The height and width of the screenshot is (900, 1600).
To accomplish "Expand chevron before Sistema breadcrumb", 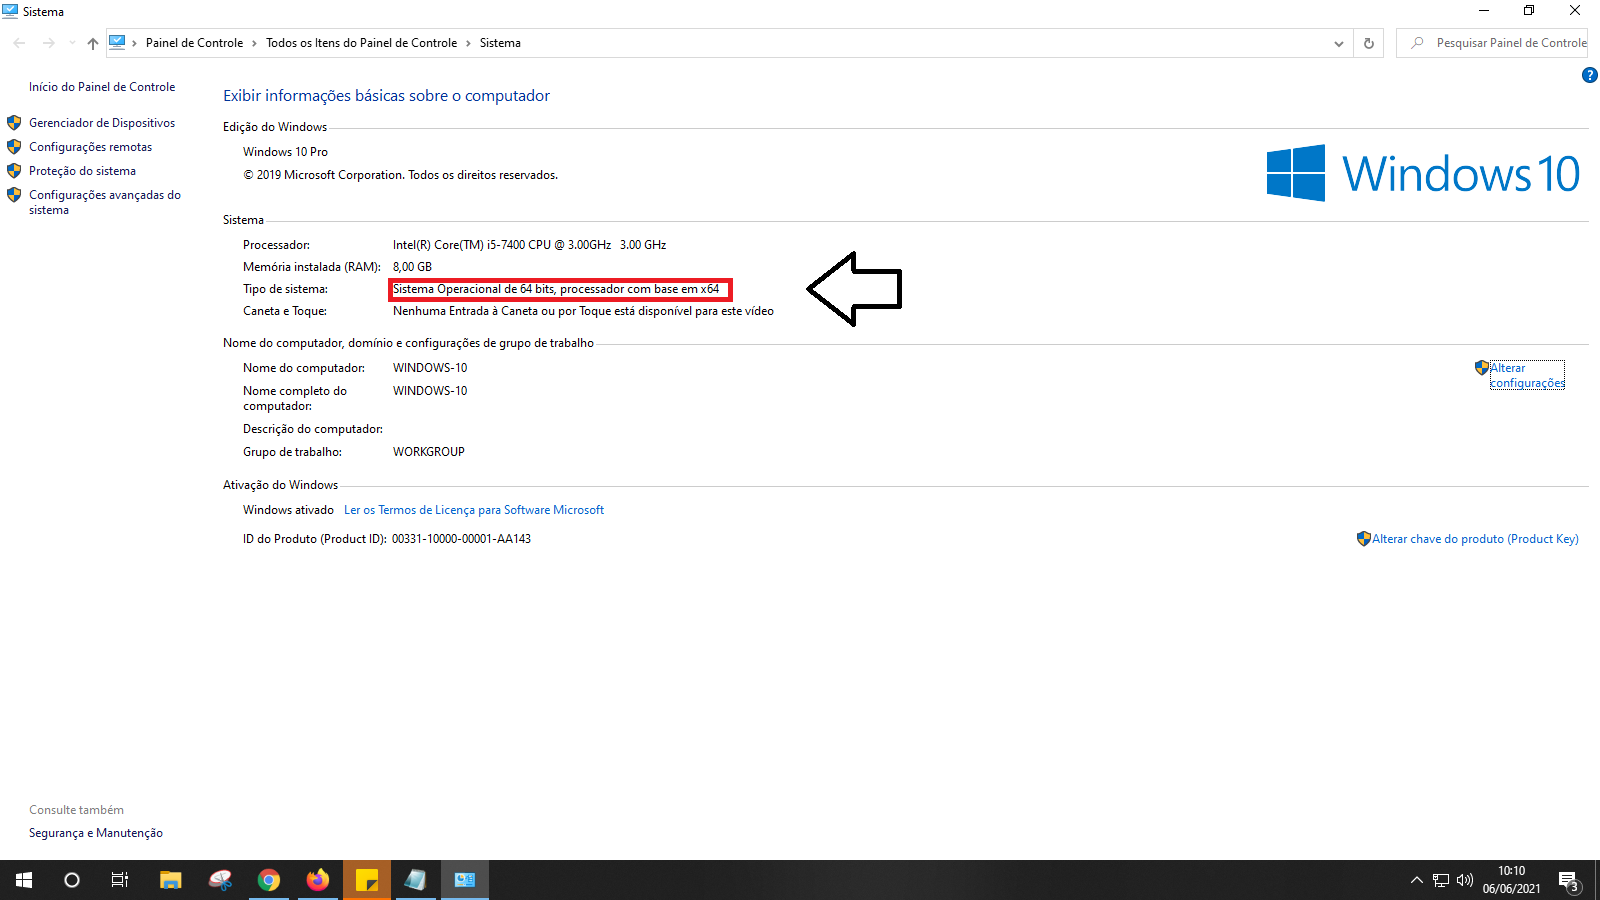I will click(468, 43).
